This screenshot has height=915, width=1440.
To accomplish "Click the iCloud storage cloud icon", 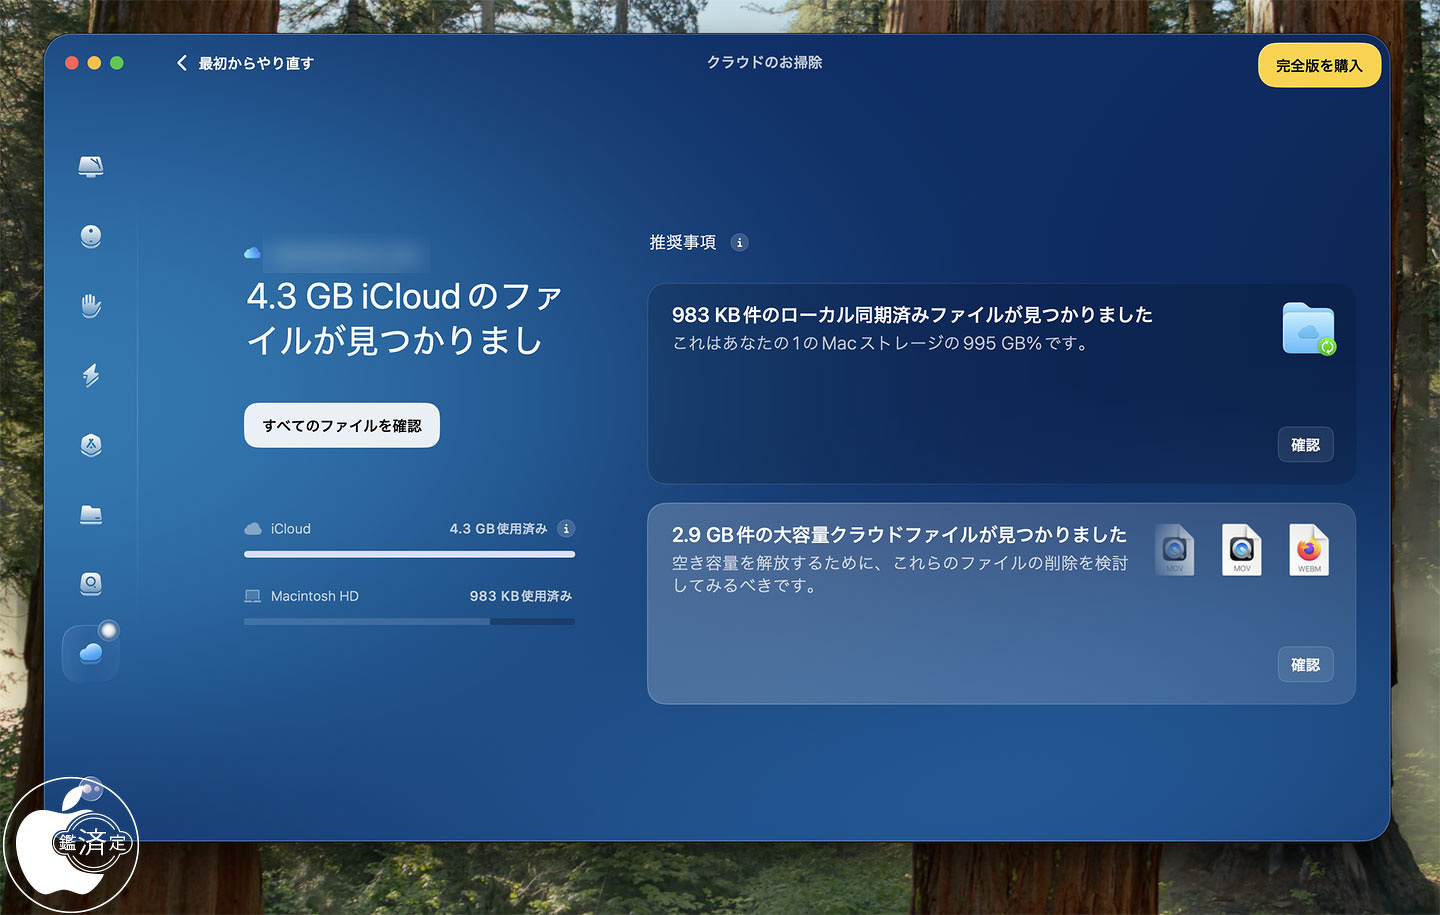I will 253,529.
